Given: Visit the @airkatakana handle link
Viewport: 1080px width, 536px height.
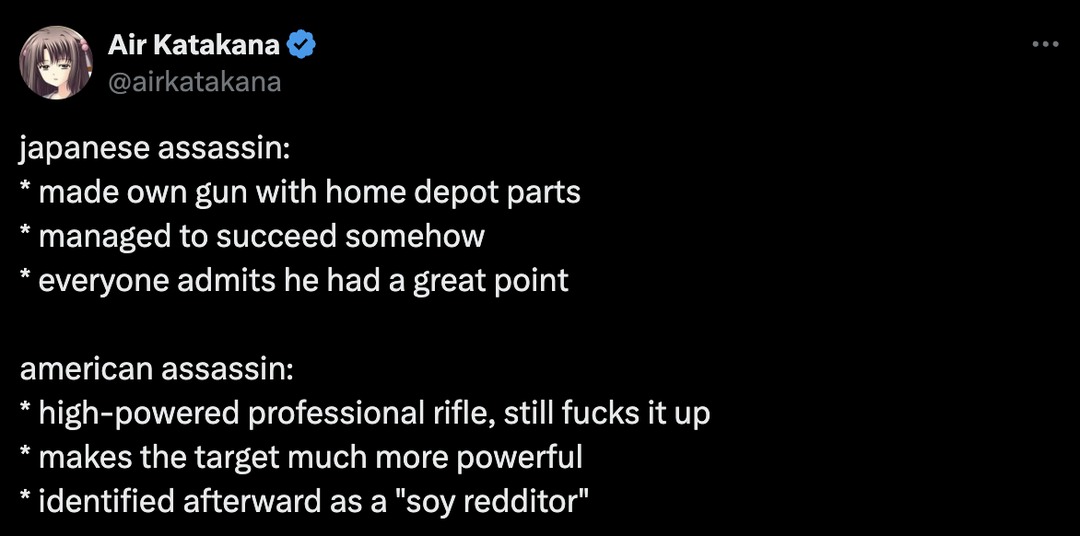Looking at the screenshot, I should (x=194, y=81).
